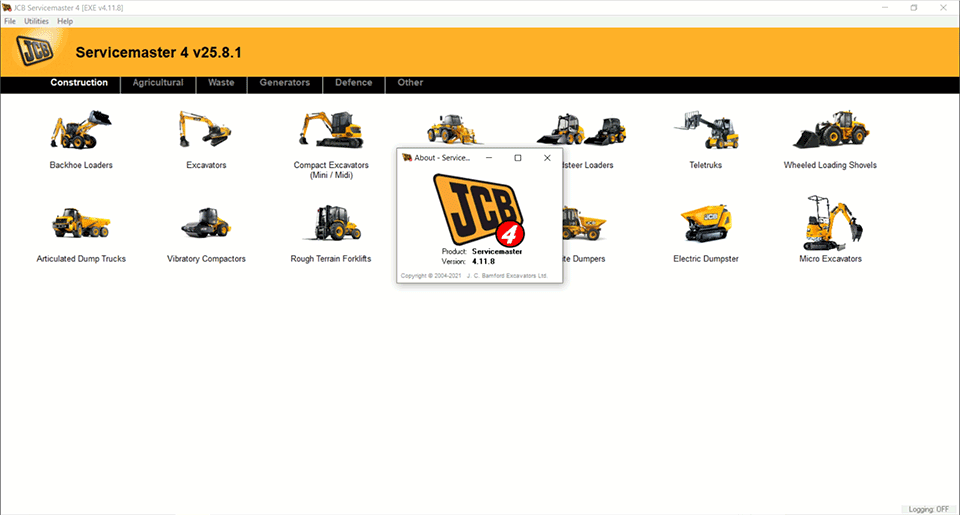Click the site dumper machine image
This screenshot has height=515, width=960.
click(x=584, y=223)
